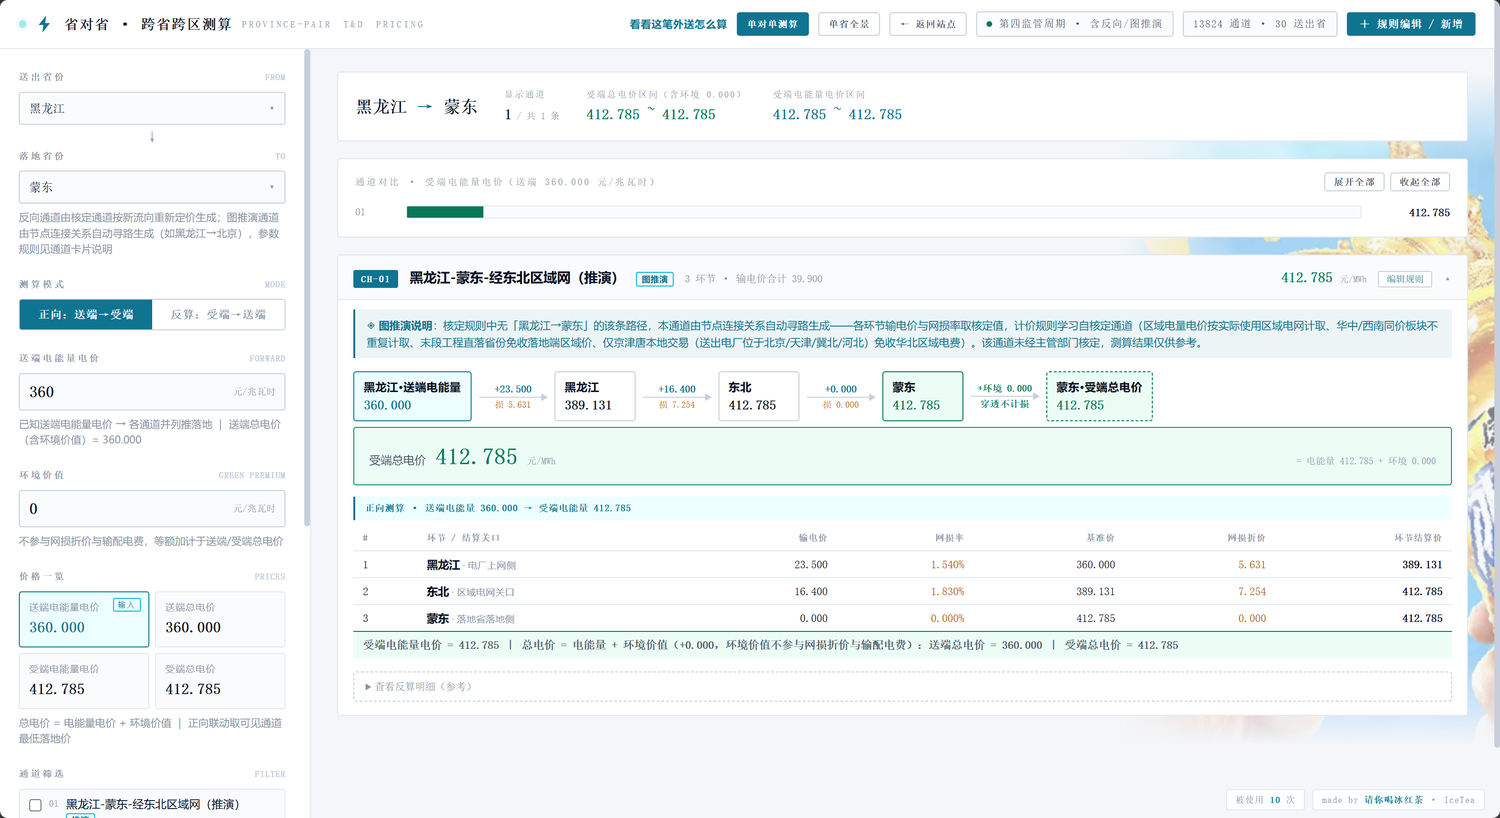The height and width of the screenshot is (818, 1500).
Task: Switch to 正向：送端→受端 mode
Action: pyautogui.click(x=86, y=314)
